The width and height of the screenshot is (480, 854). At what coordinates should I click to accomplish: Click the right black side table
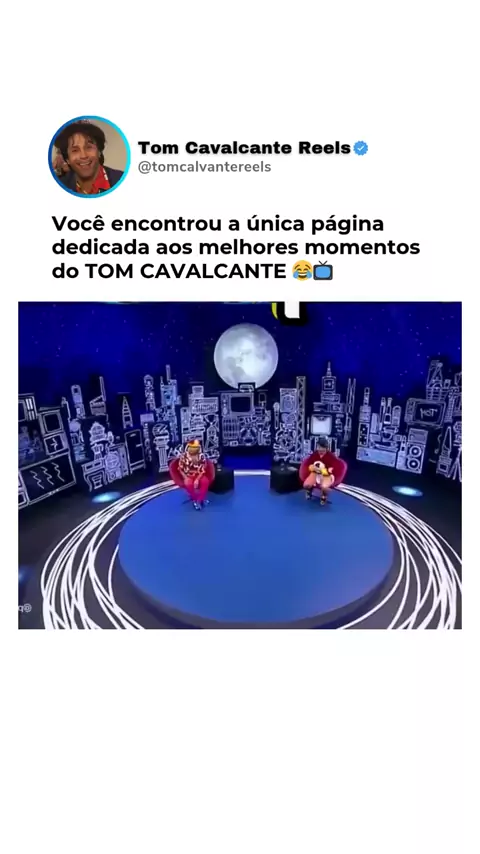pyautogui.click(x=285, y=478)
